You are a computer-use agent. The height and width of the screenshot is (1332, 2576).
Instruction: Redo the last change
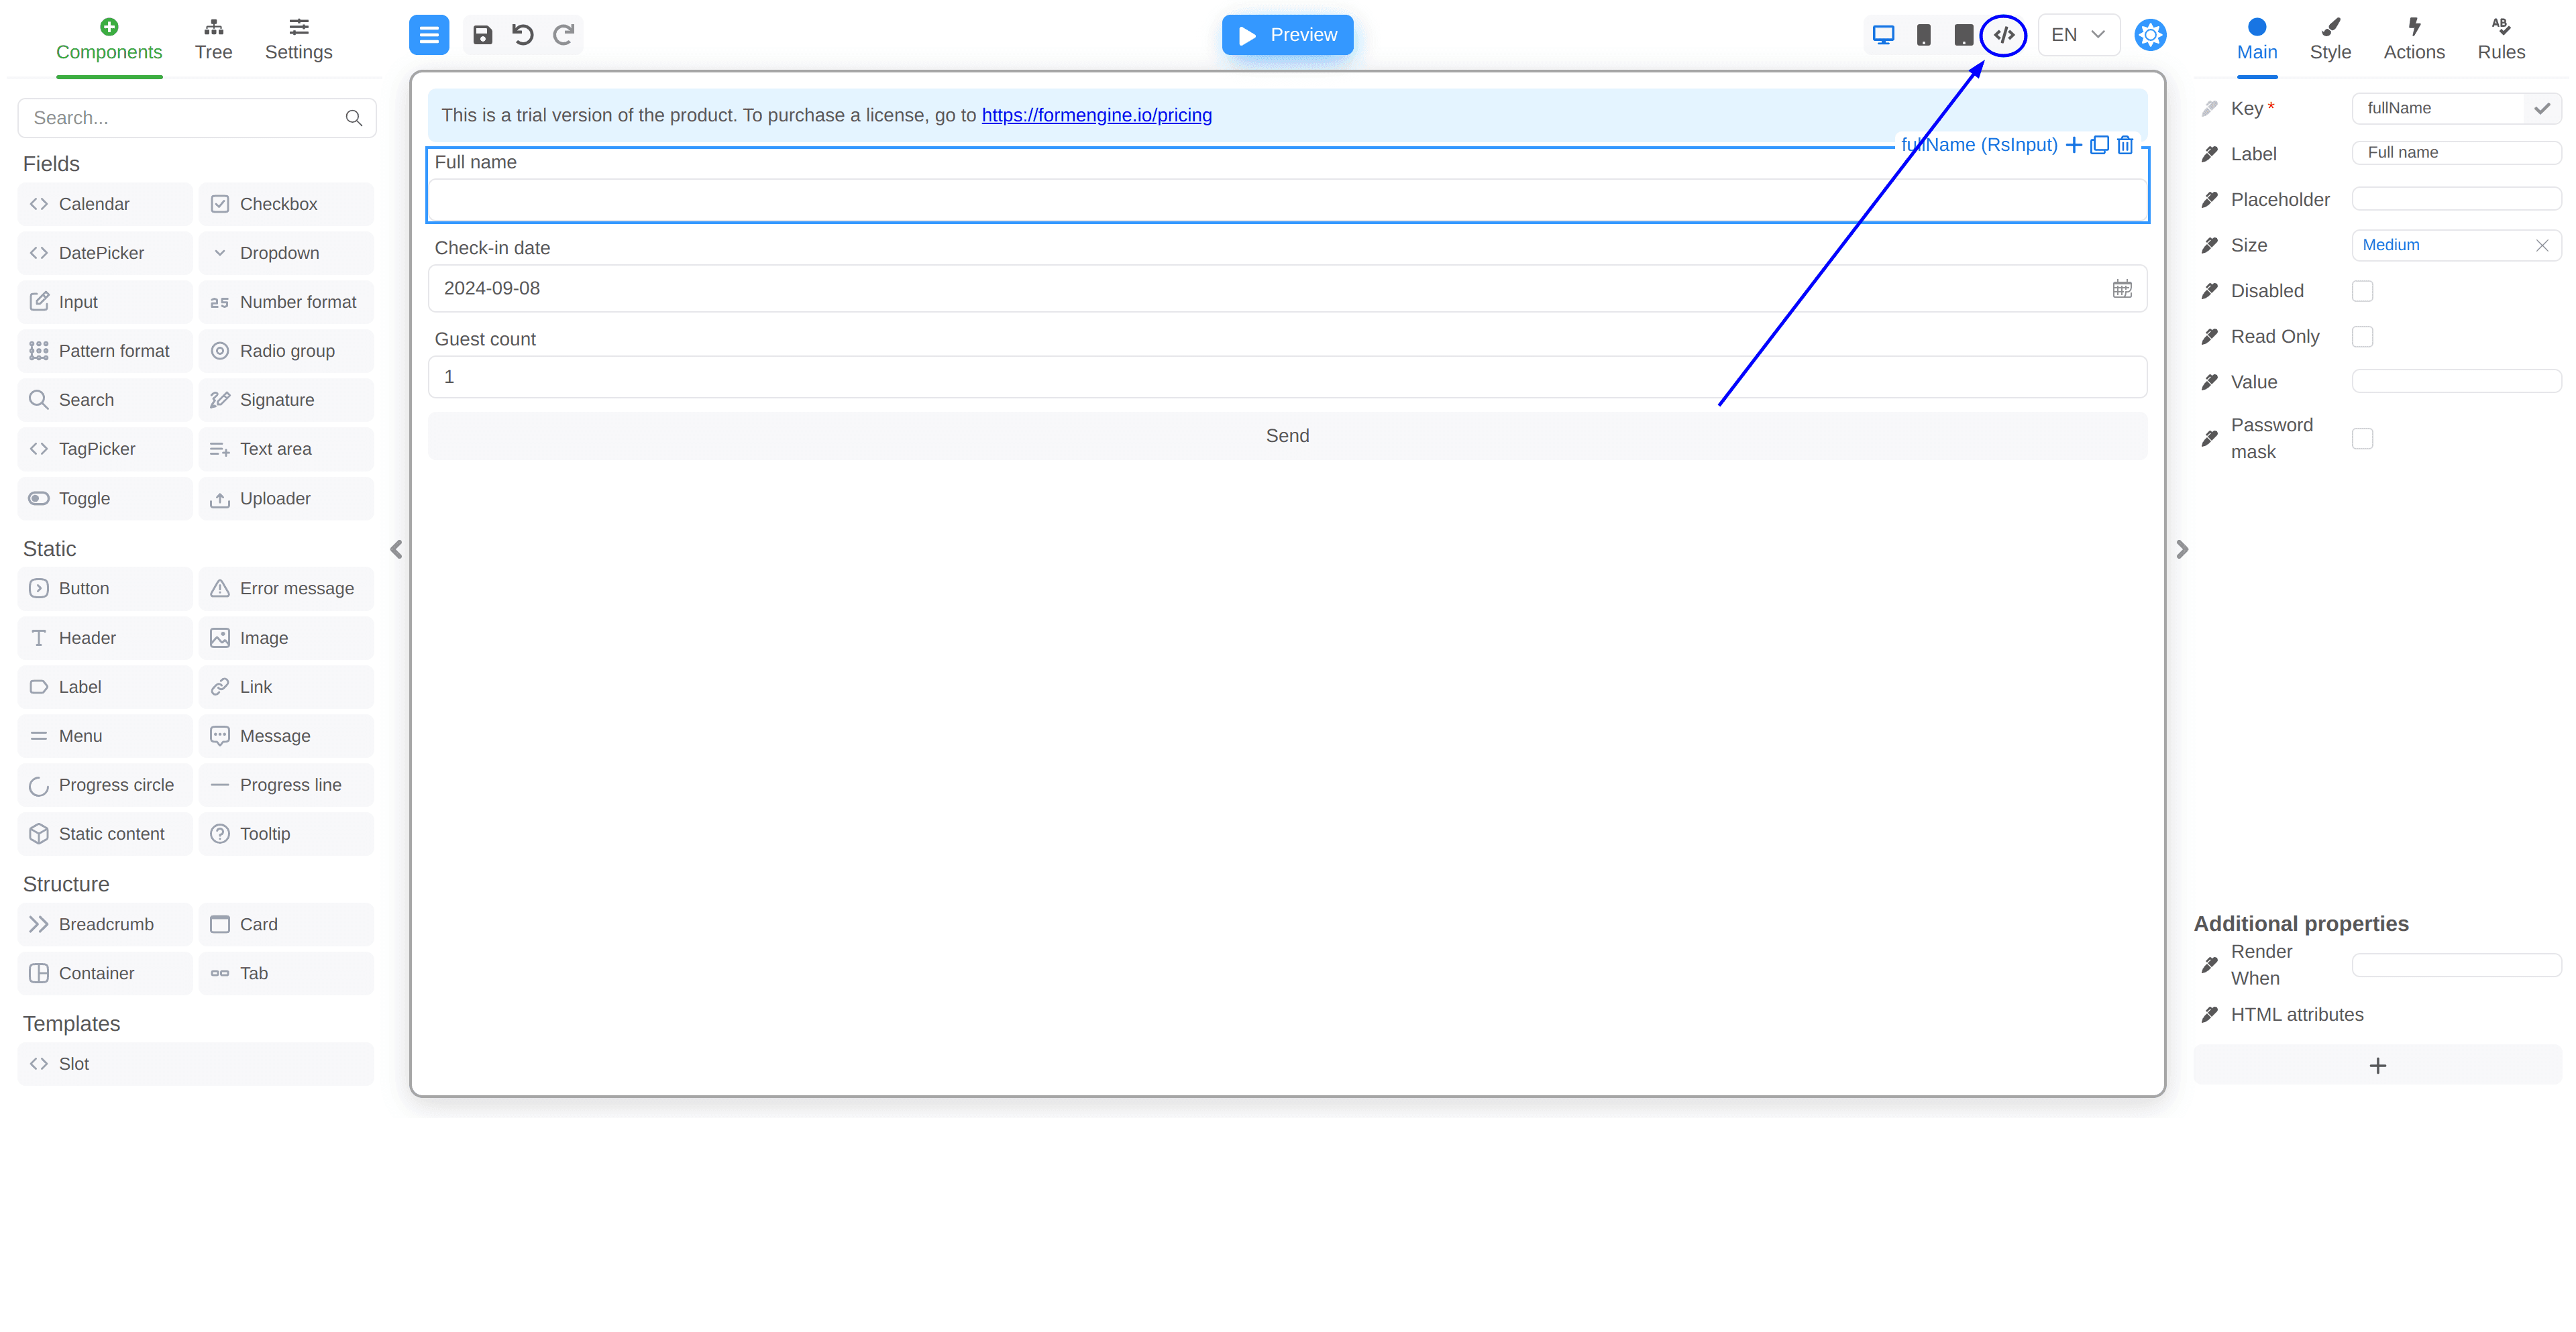click(564, 34)
